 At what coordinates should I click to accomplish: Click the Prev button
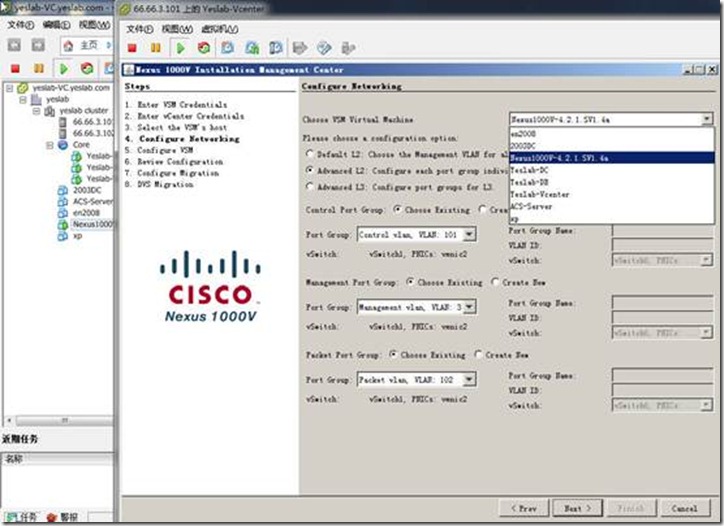524,508
